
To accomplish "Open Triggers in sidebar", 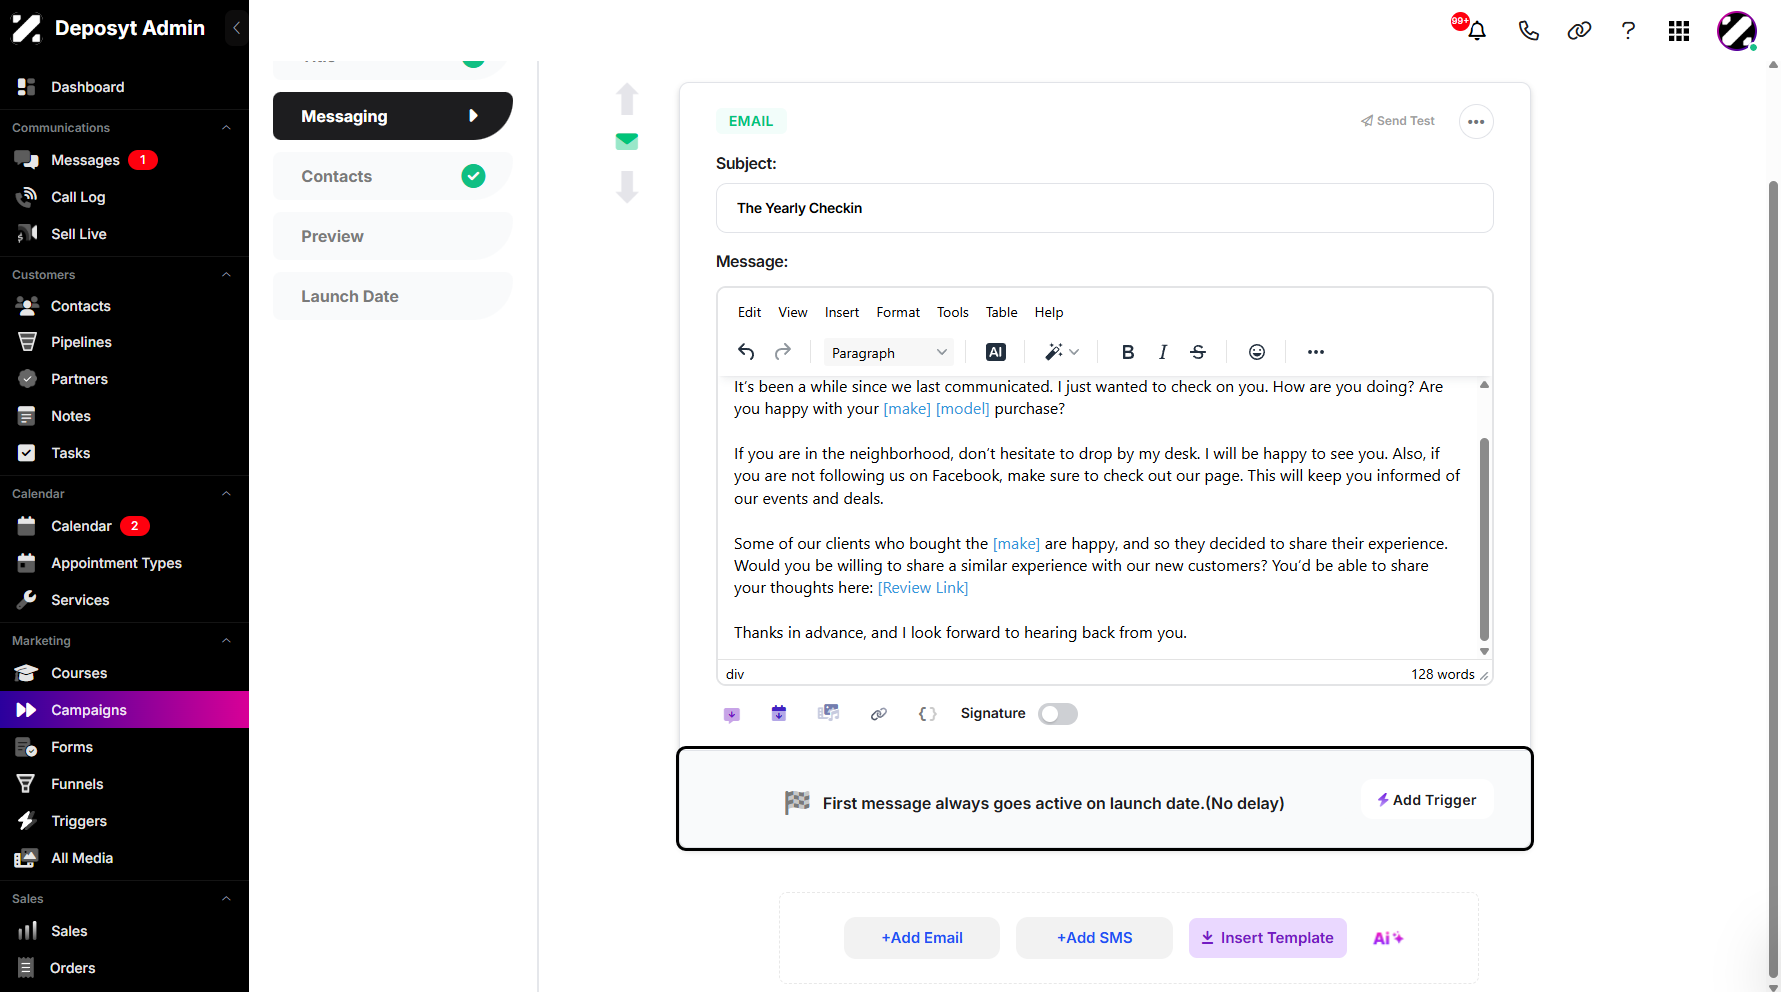I will pos(79,821).
